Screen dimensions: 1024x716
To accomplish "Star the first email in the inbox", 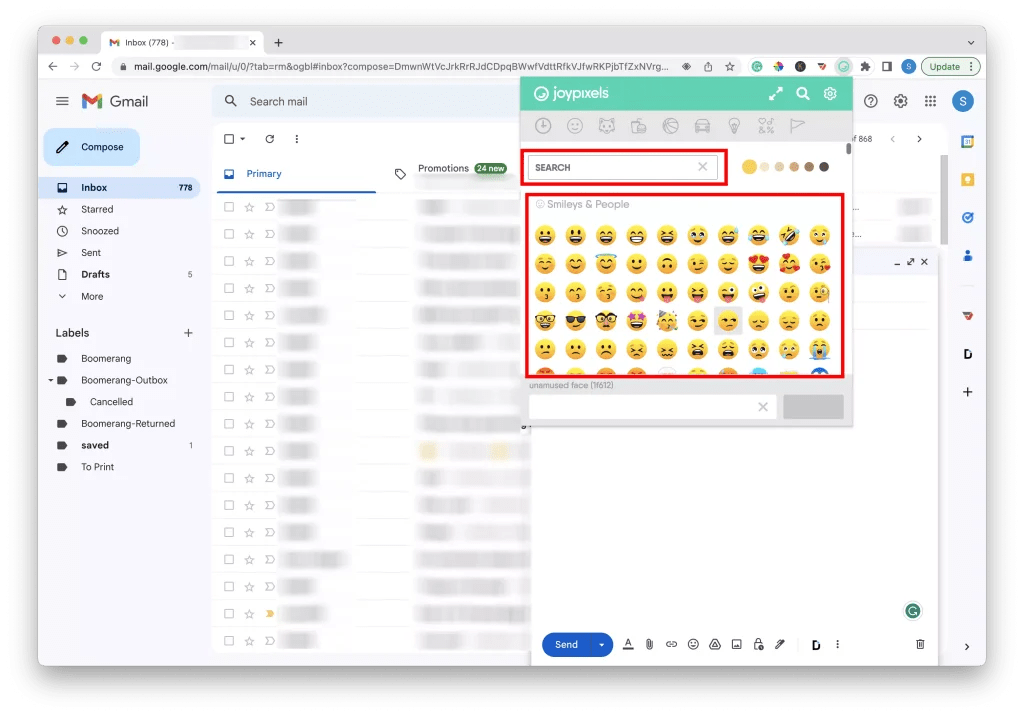I will (x=250, y=207).
